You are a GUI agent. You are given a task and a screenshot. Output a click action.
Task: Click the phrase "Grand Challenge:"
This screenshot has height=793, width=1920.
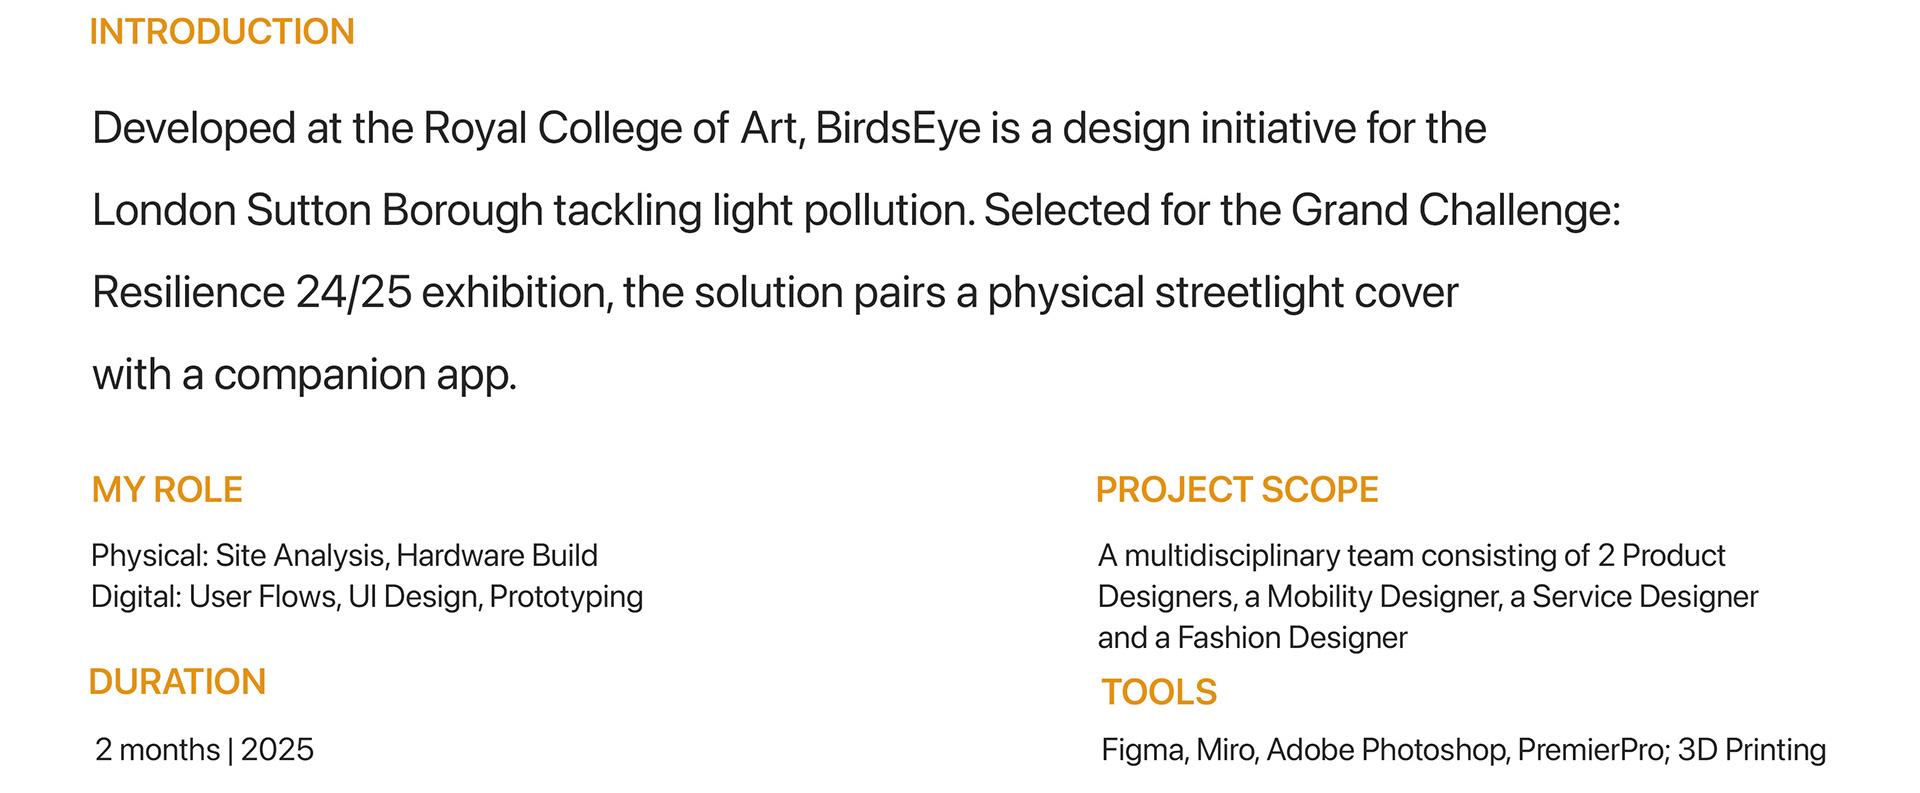coord(1455,211)
